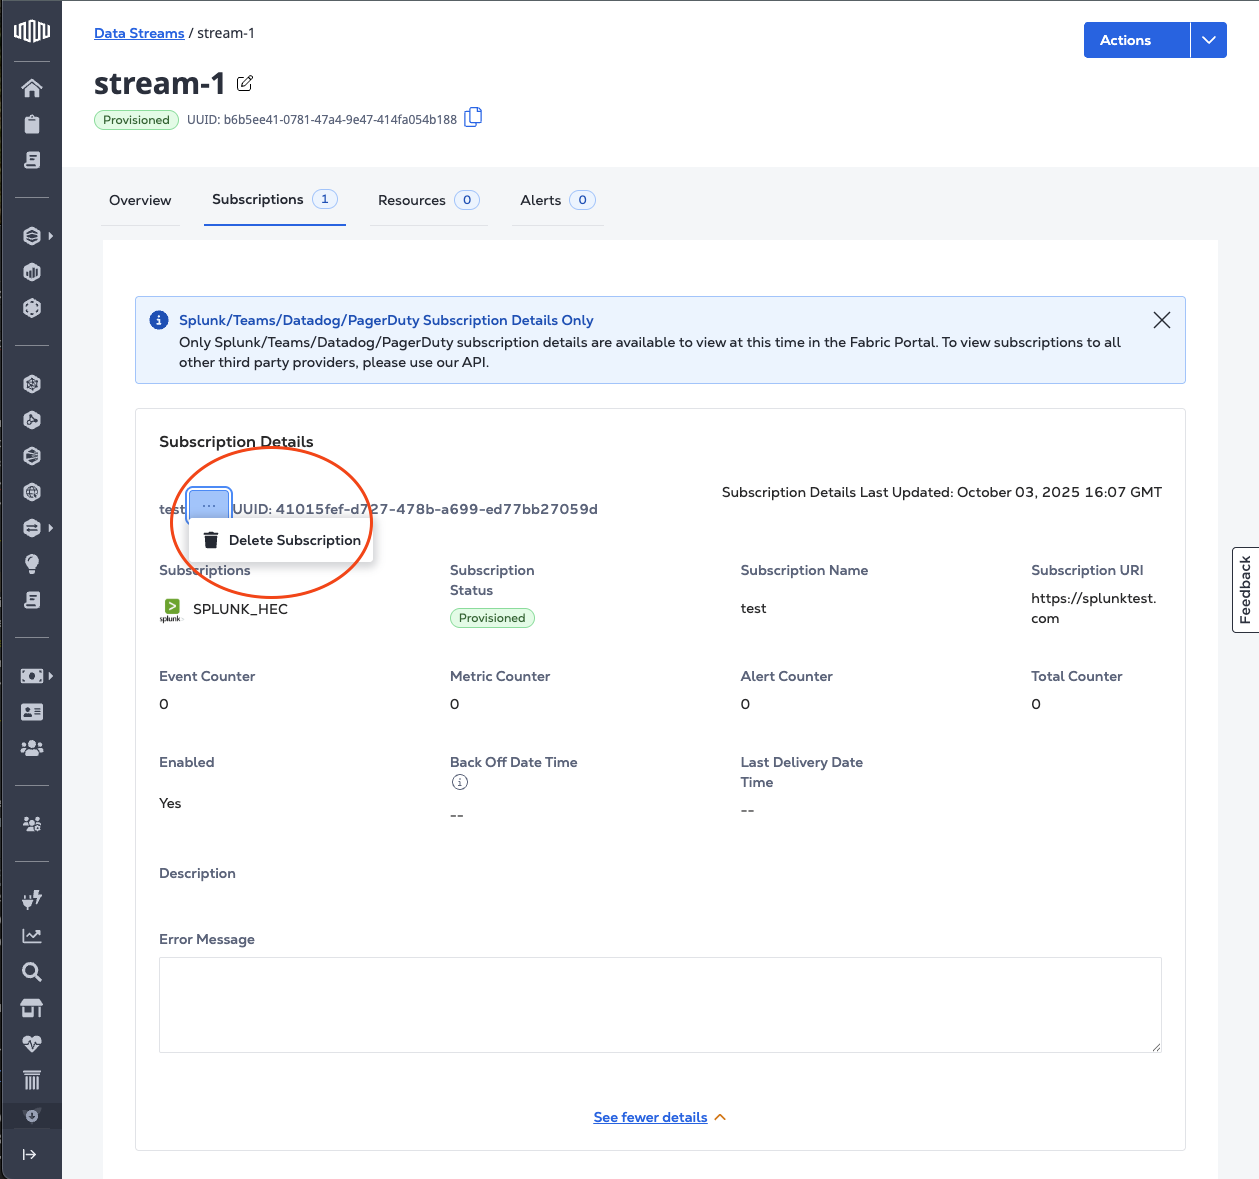Click the heartbeat health sidebar icon
This screenshot has height=1179, width=1259.
(32, 1044)
